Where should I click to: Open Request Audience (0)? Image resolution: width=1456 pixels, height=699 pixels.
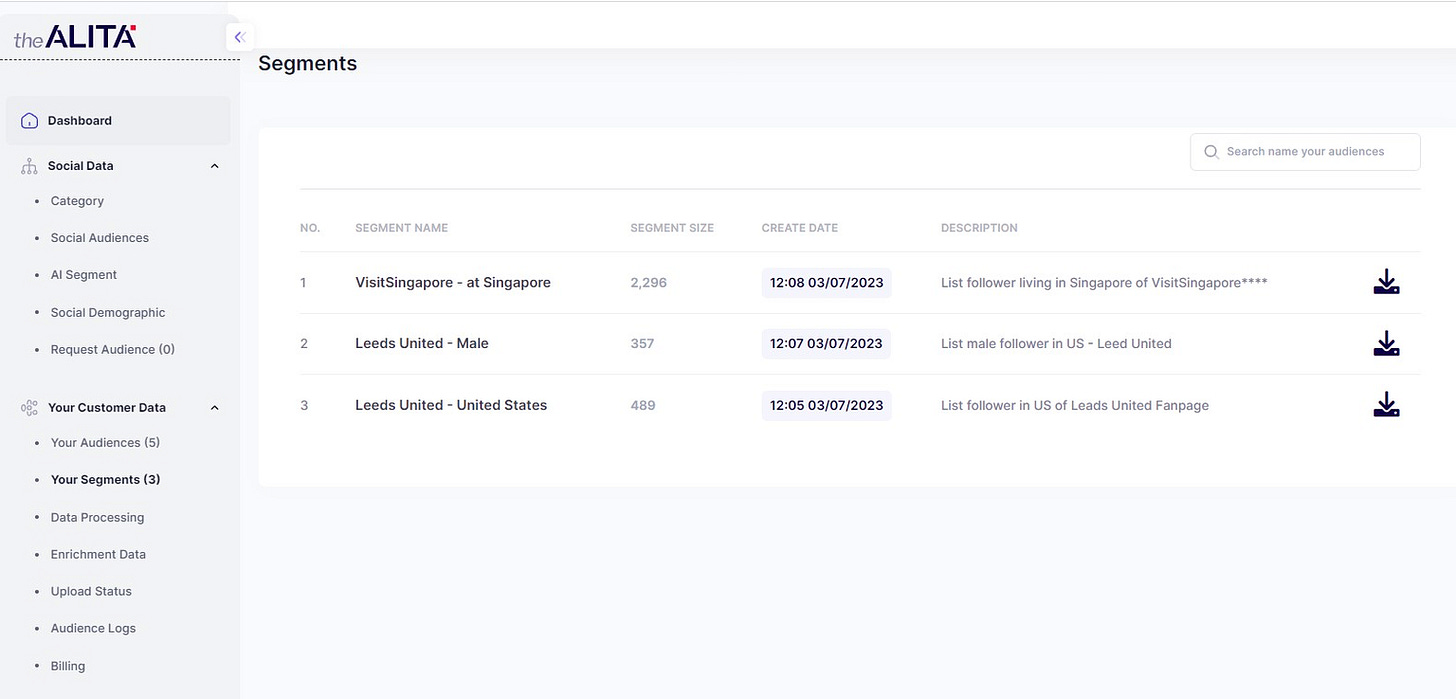pos(113,350)
